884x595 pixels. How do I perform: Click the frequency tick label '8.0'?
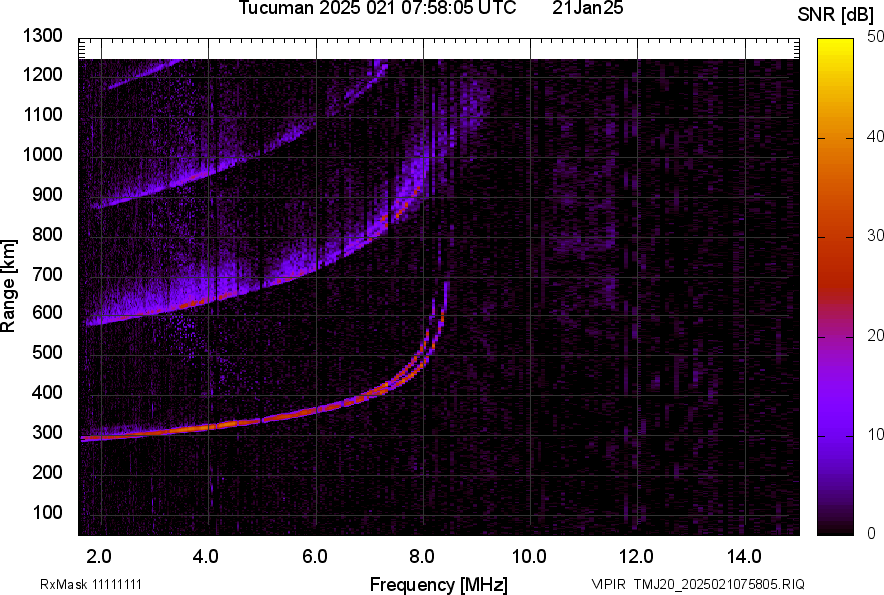tap(422, 557)
